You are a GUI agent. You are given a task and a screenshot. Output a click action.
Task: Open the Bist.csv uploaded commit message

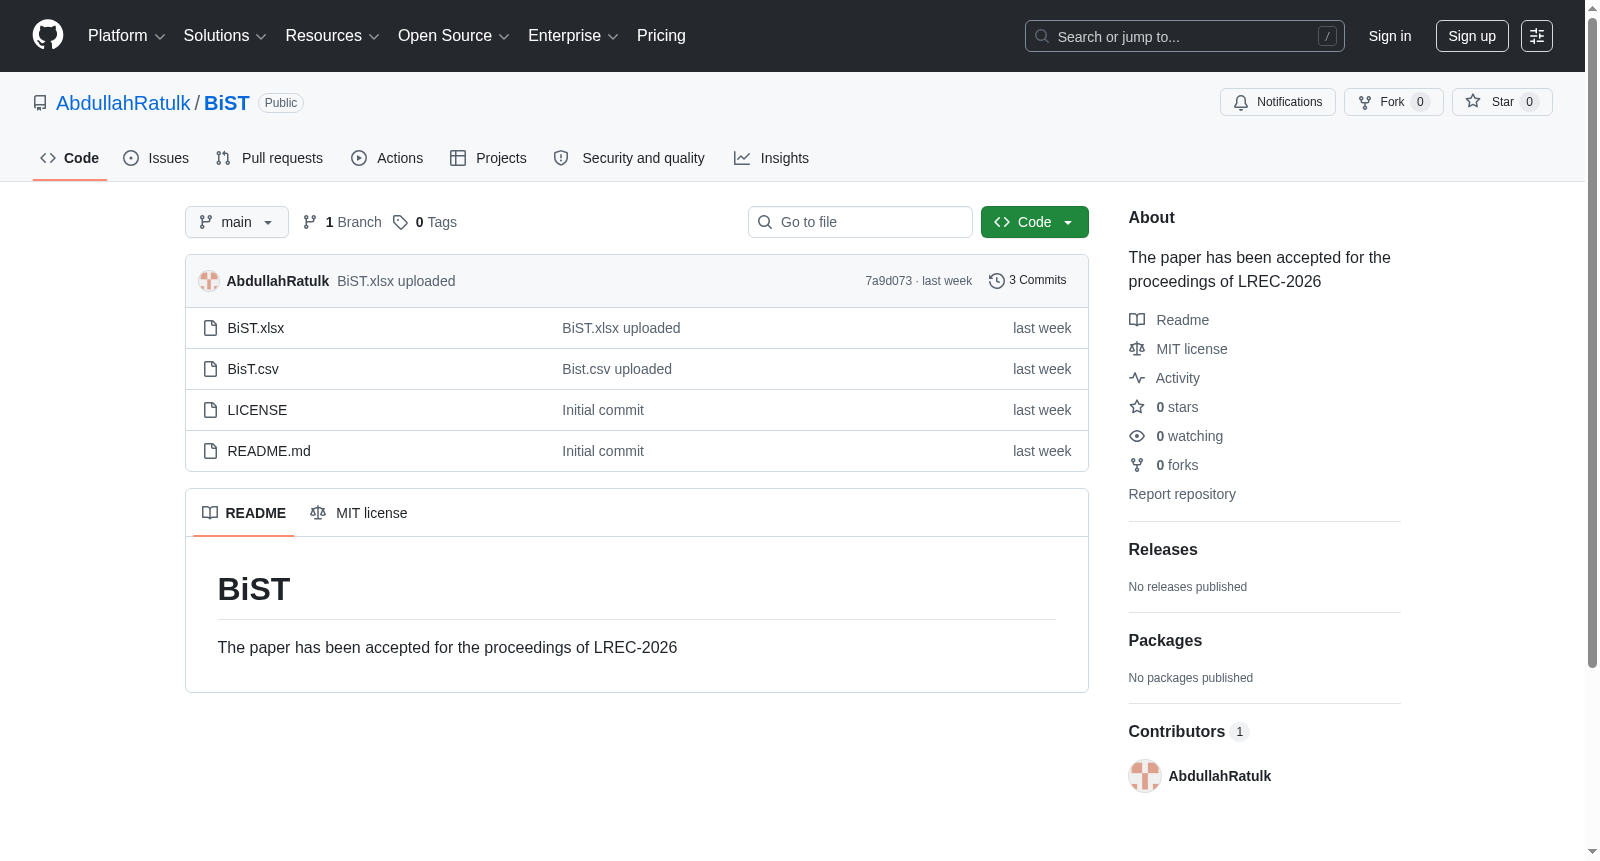(617, 369)
